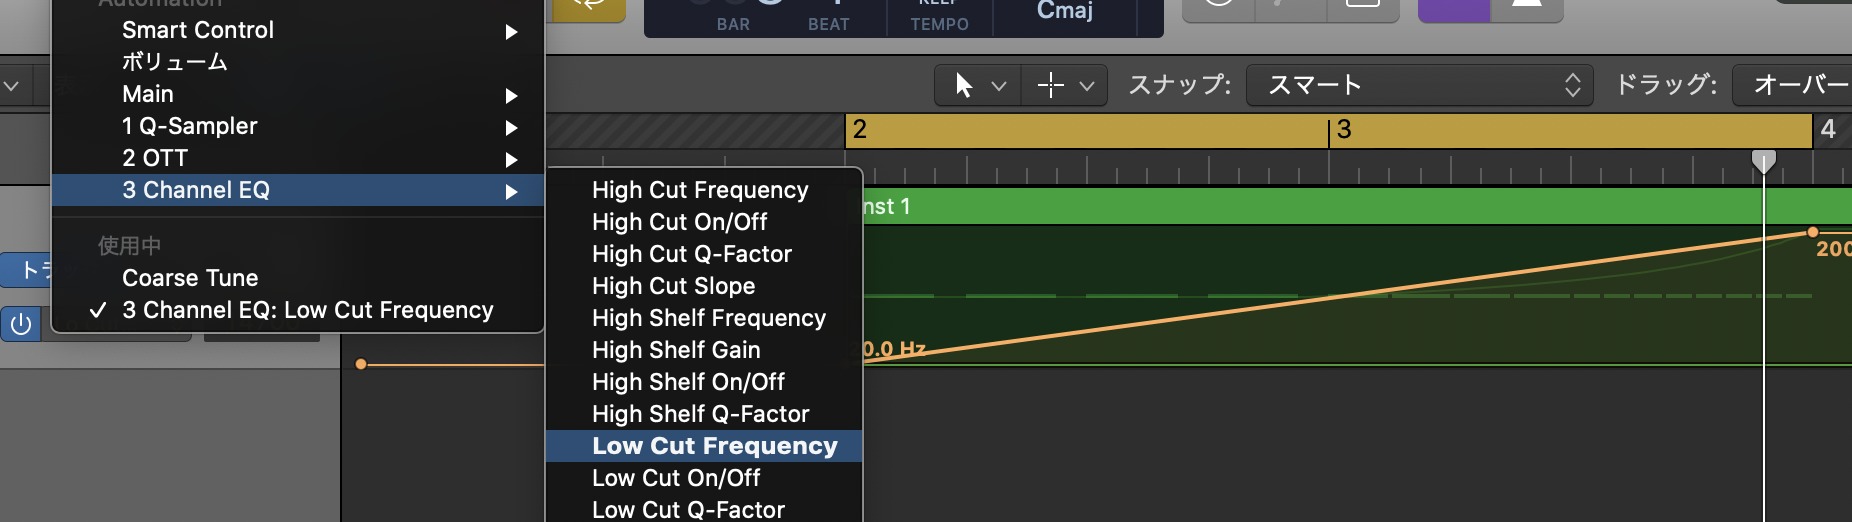
Task: Toggle the blue automation power button
Action: (21, 324)
